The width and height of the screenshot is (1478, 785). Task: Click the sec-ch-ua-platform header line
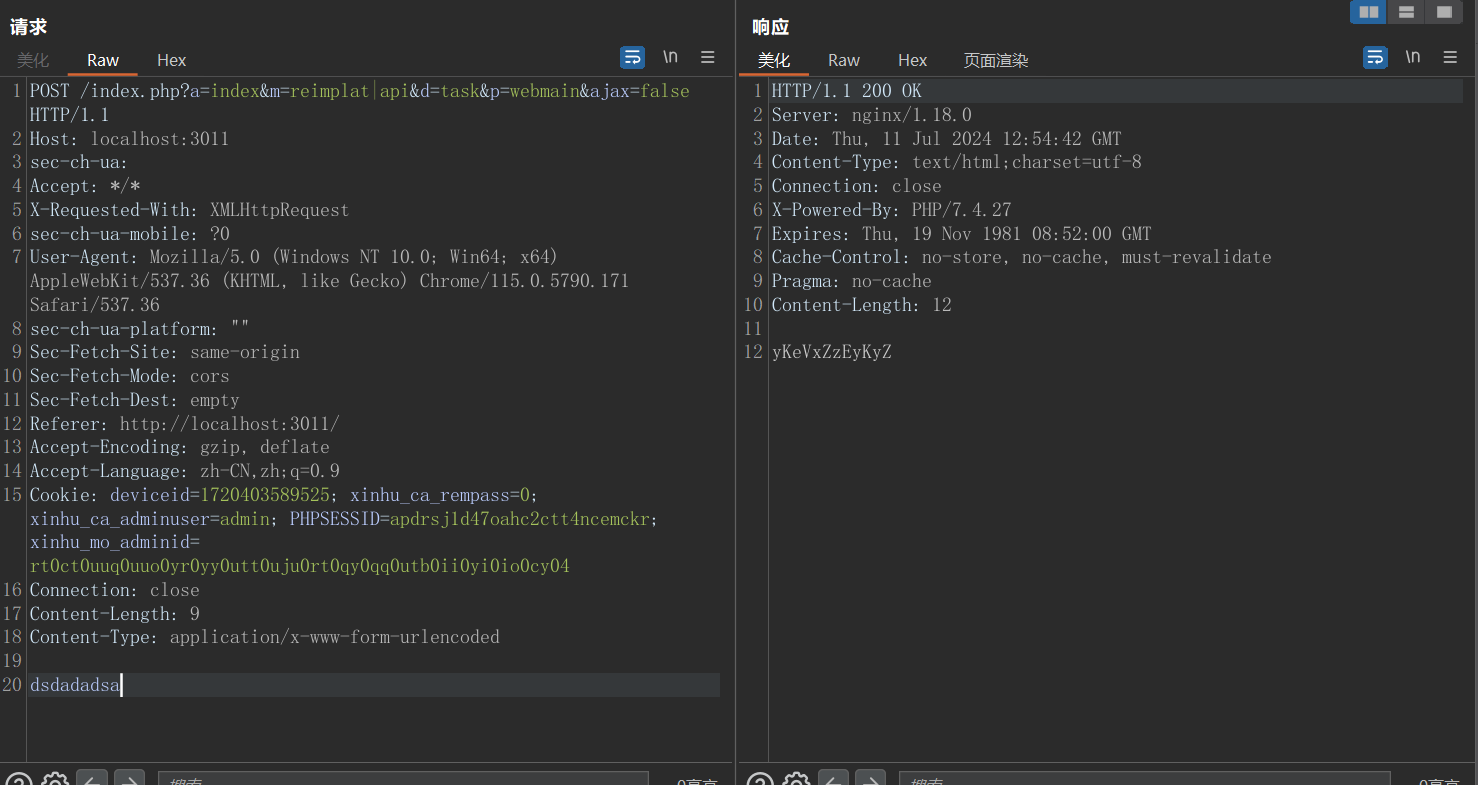click(x=140, y=329)
